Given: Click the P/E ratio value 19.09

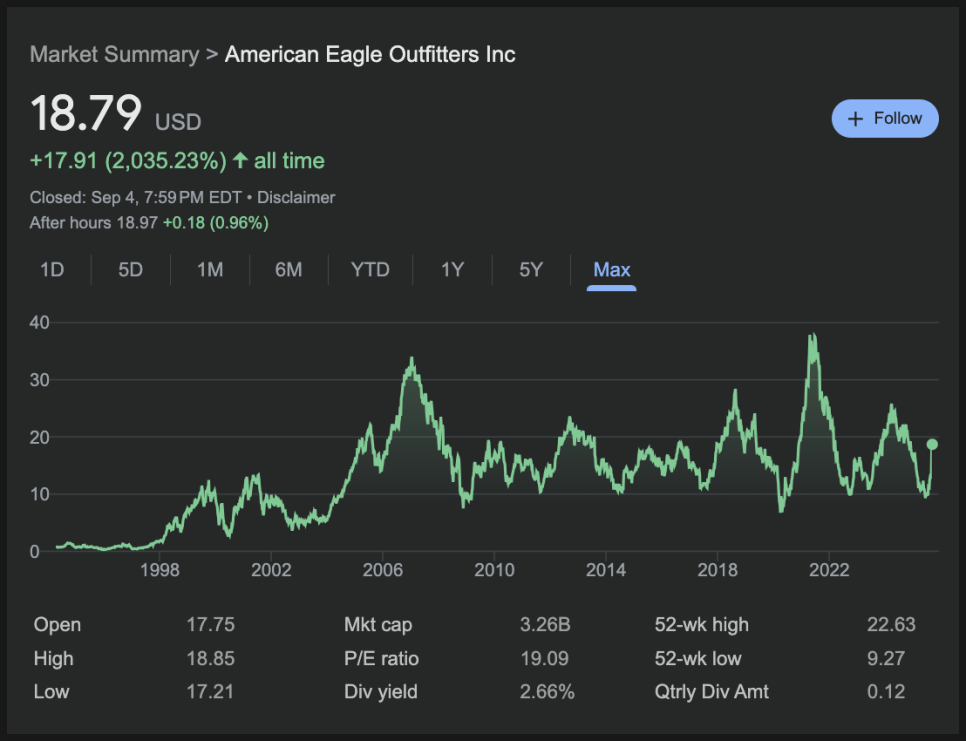Looking at the screenshot, I should [544, 658].
